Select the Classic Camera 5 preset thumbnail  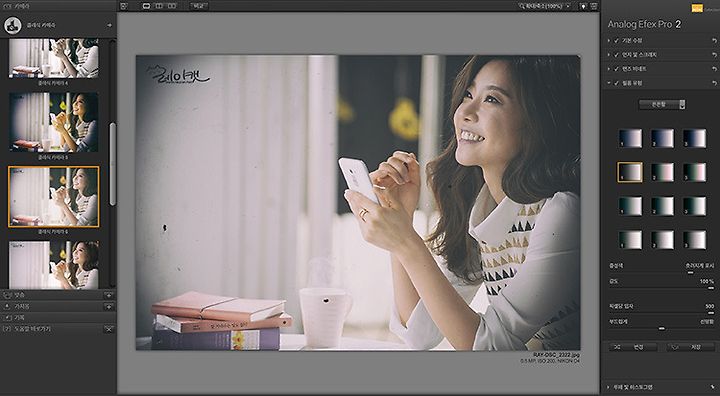click(54, 122)
